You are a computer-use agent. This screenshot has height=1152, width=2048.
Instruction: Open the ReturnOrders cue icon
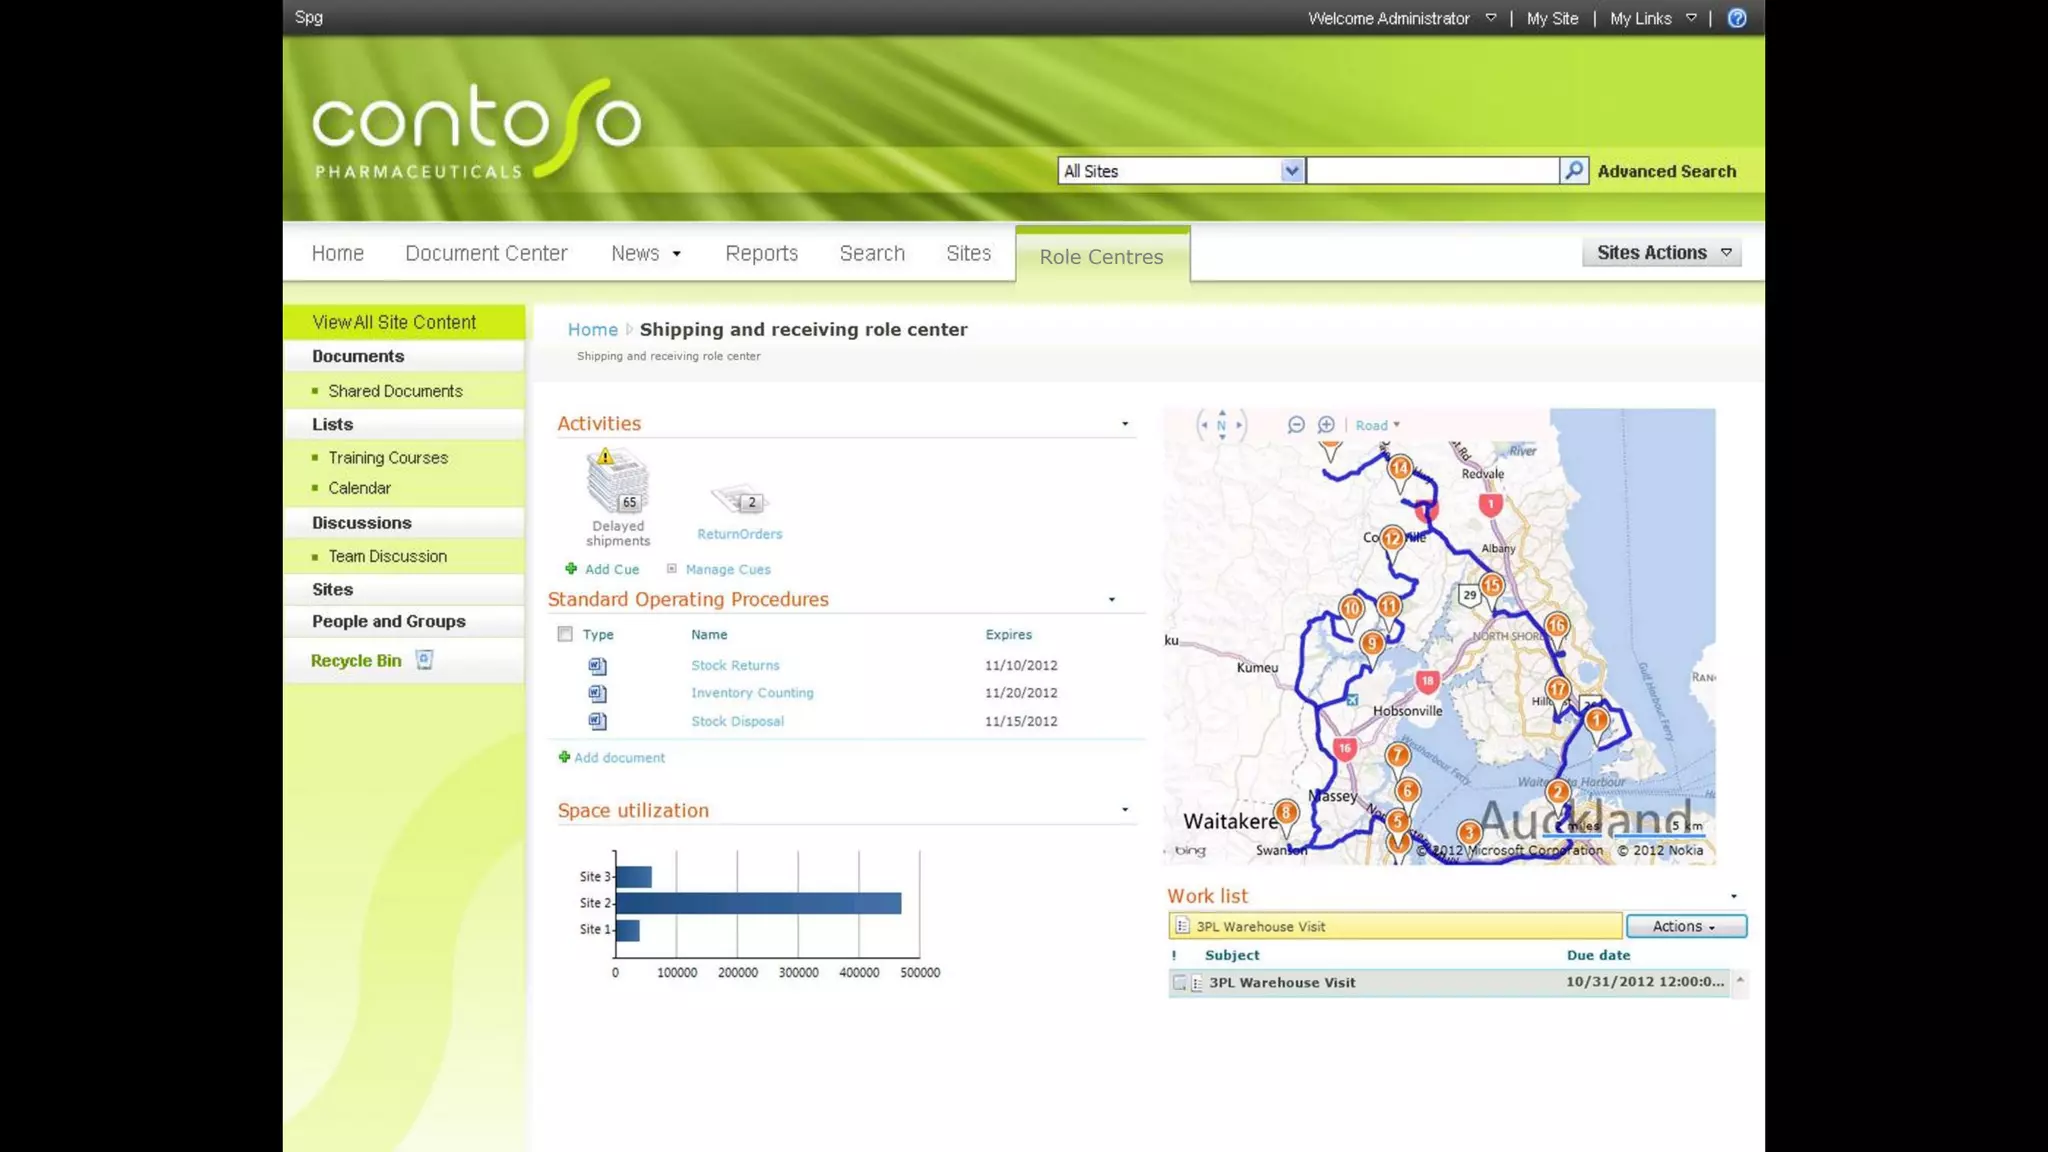739,500
